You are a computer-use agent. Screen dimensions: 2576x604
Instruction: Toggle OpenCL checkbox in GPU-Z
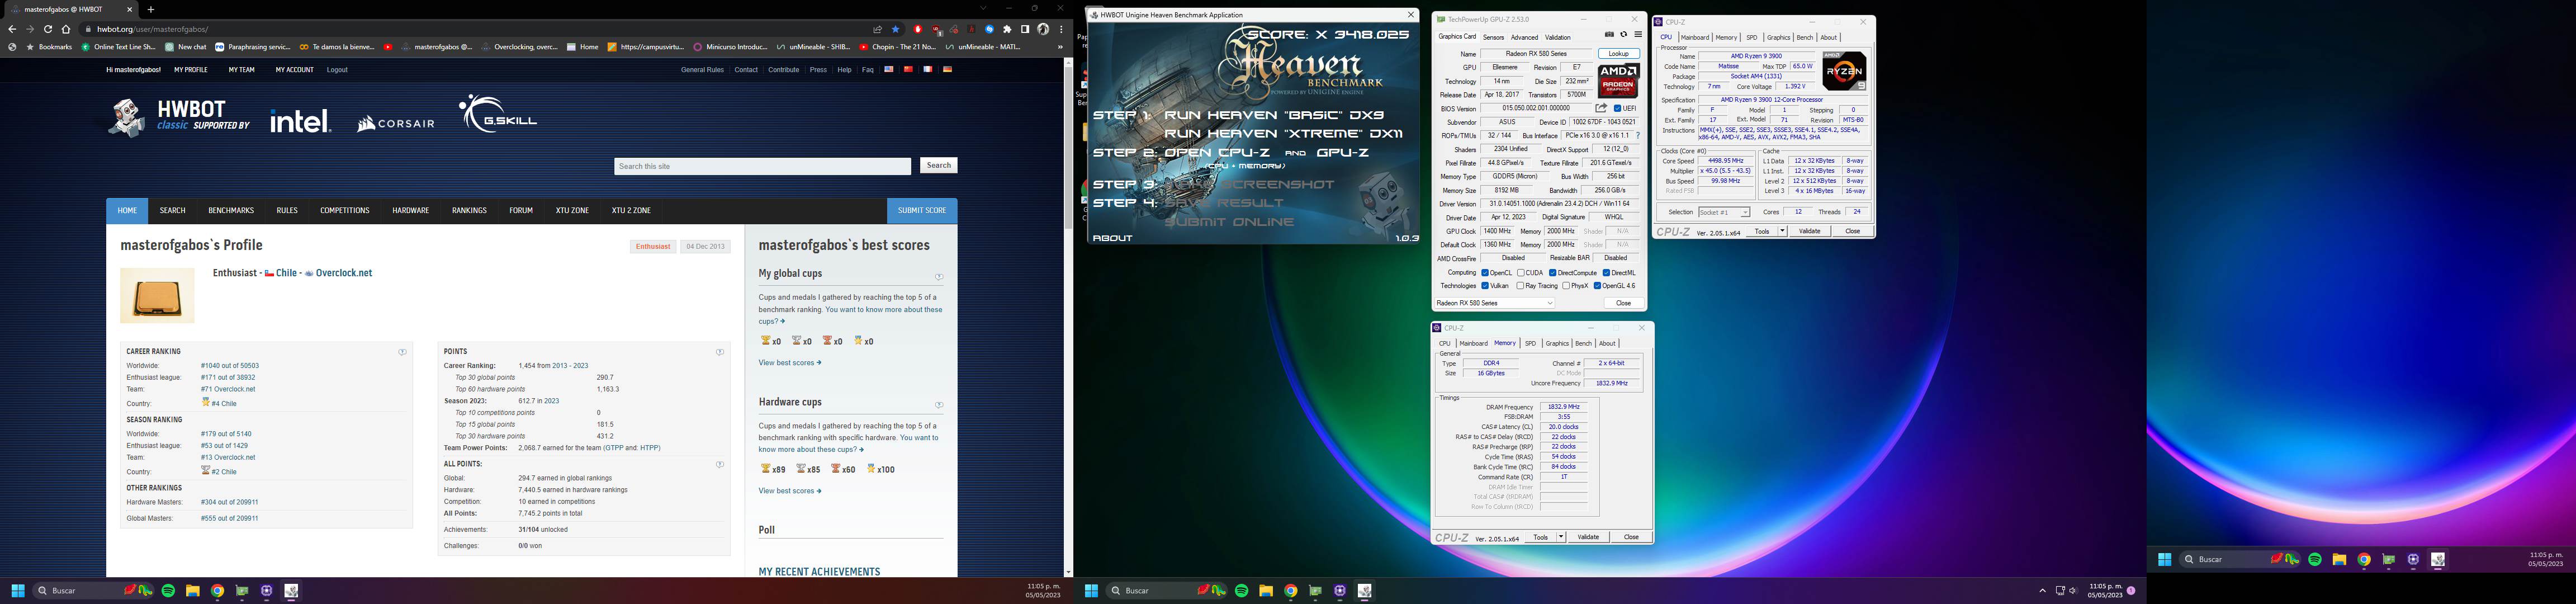[1485, 273]
